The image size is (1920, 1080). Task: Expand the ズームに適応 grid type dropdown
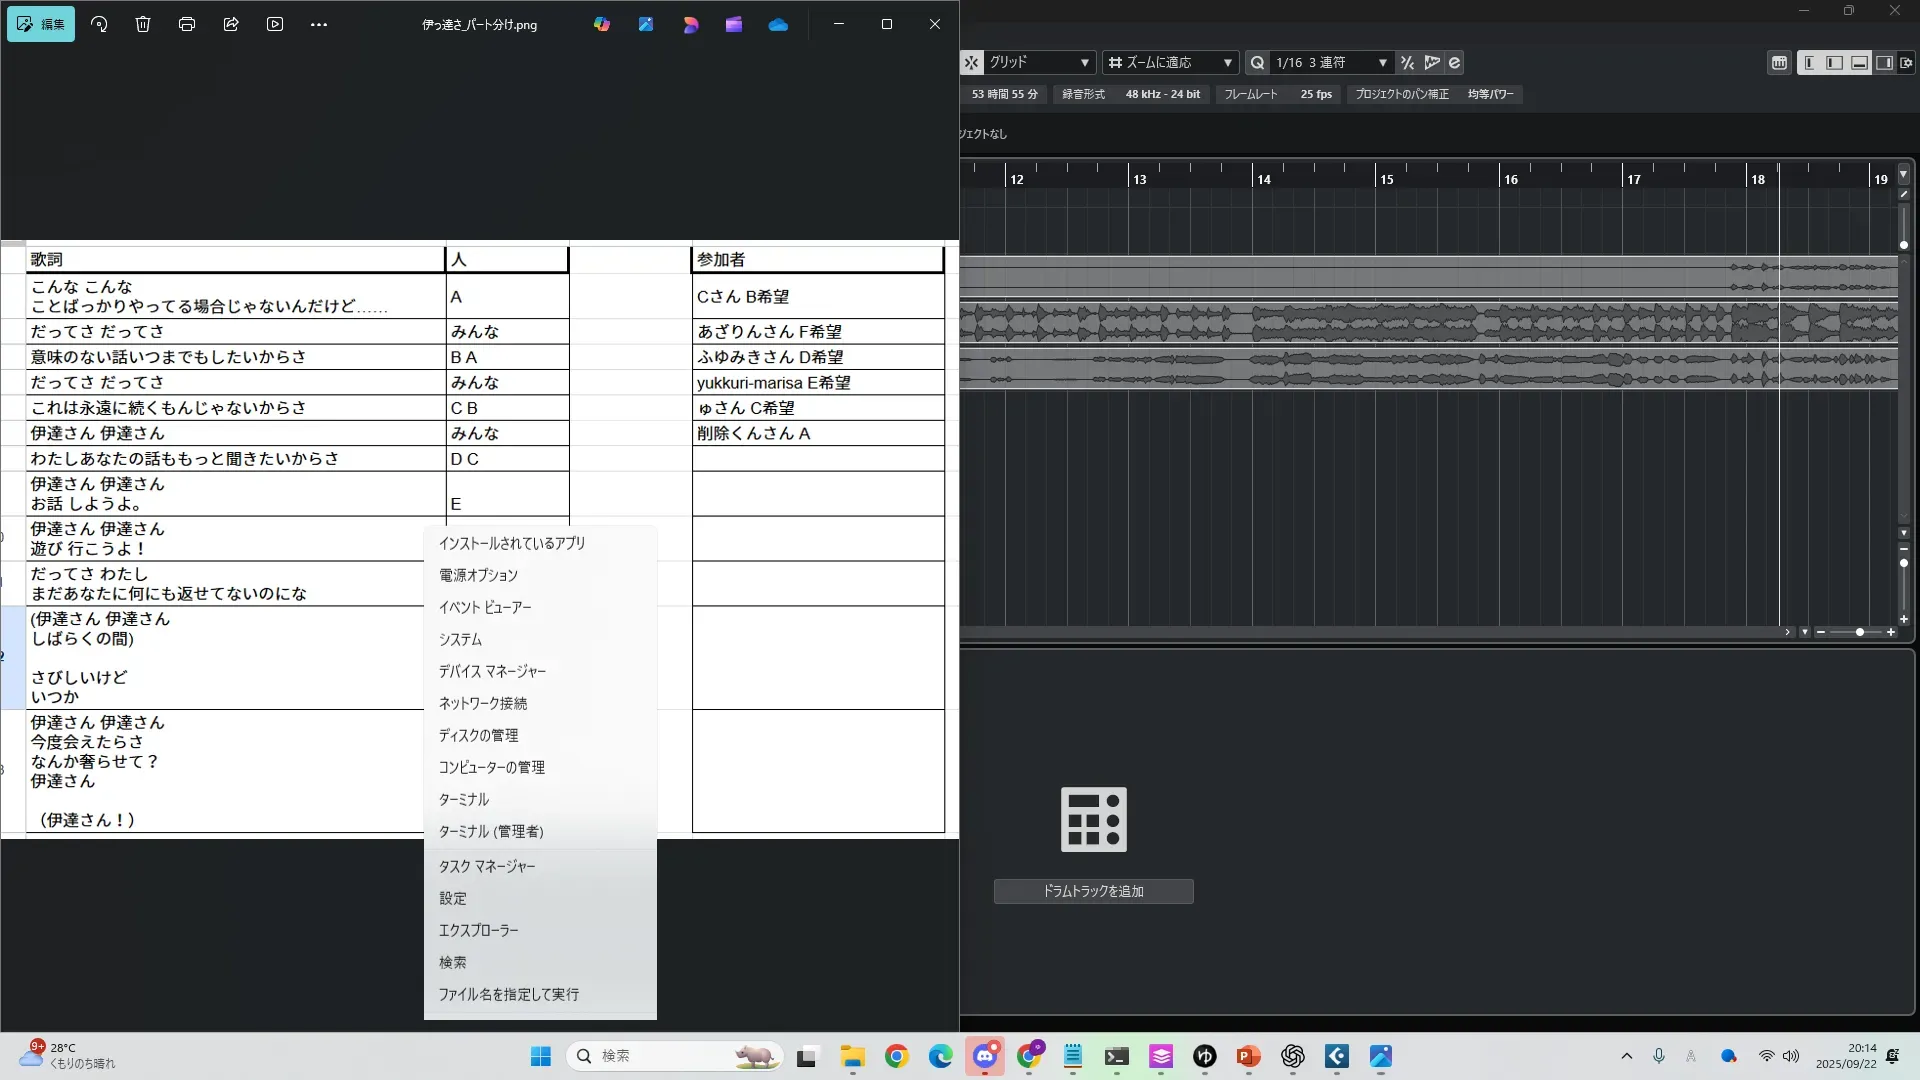pyautogui.click(x=1170, y=62)
